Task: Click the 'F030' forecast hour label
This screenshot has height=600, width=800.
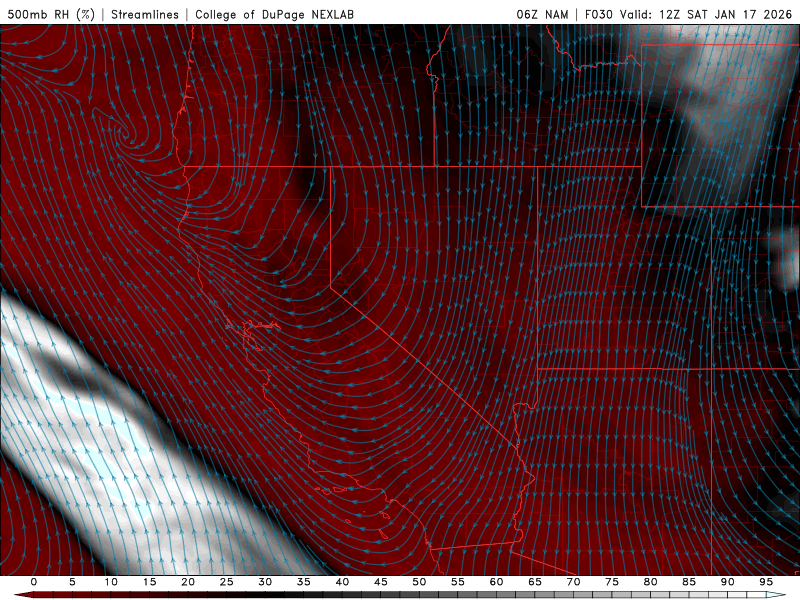Action: (x=598, y=14)
